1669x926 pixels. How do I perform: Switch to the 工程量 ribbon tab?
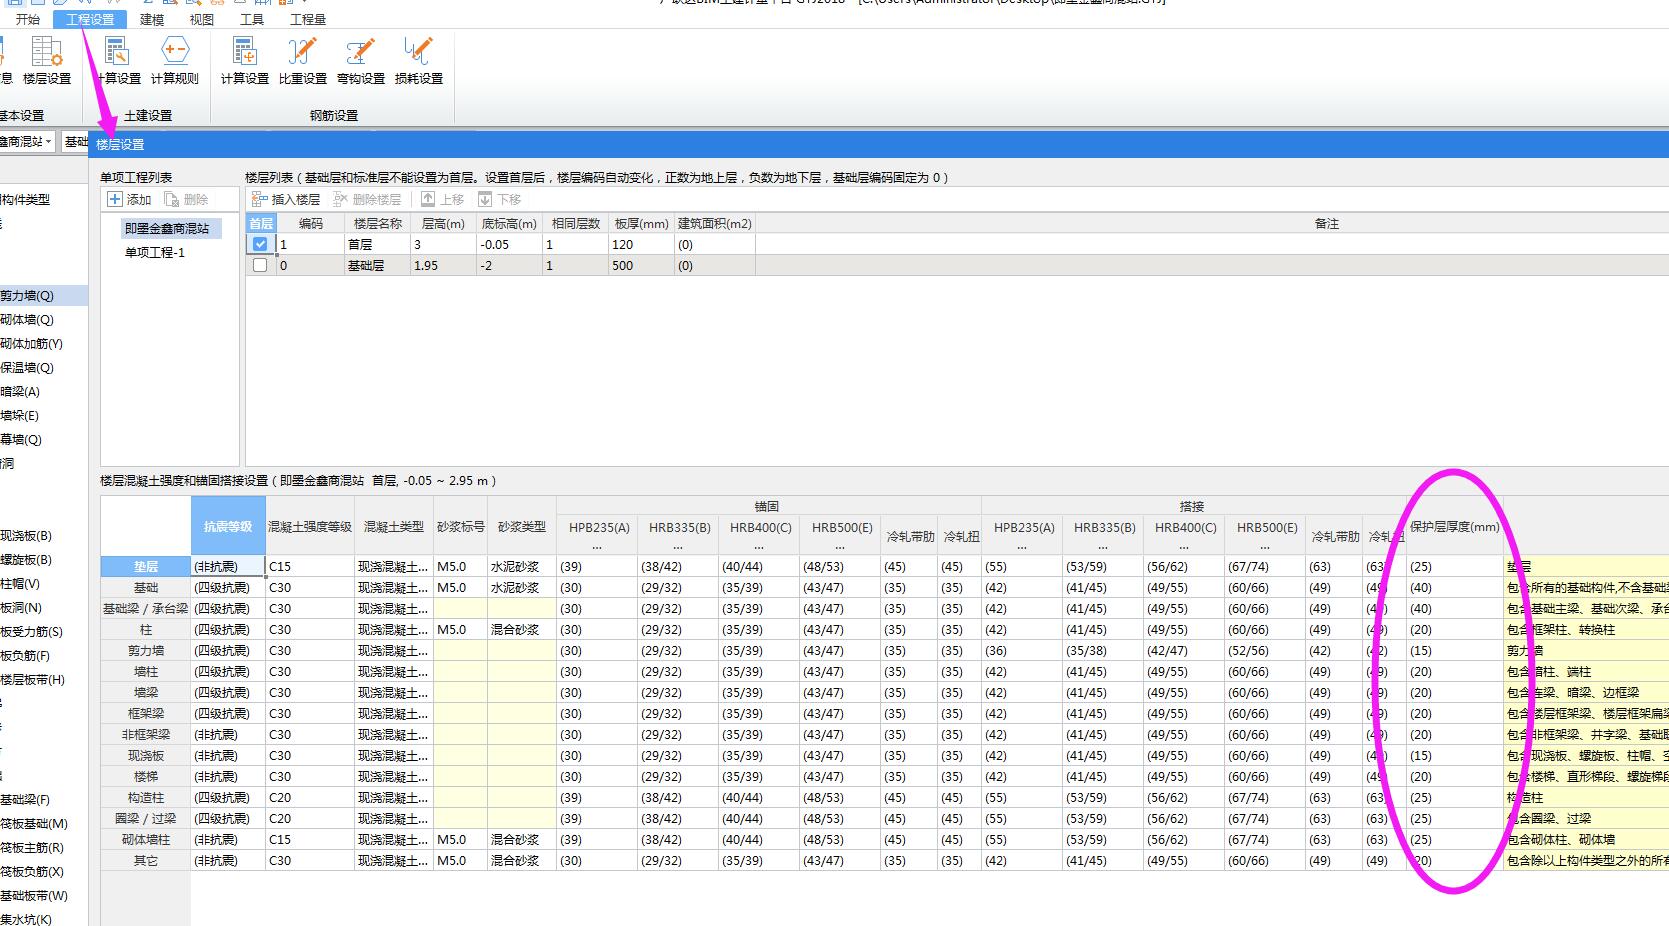coord(308,19)
